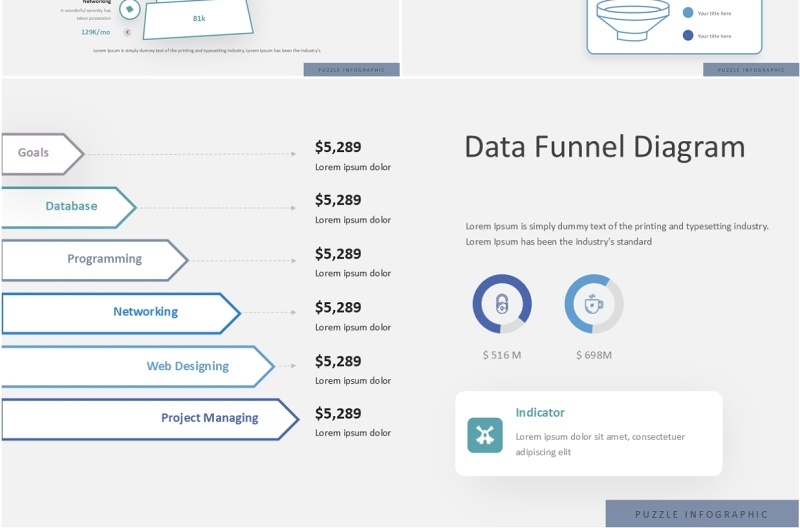Click the padlock icon in the donut chart
This screenshot has height=528, width=800.
(x=502, y=304)
